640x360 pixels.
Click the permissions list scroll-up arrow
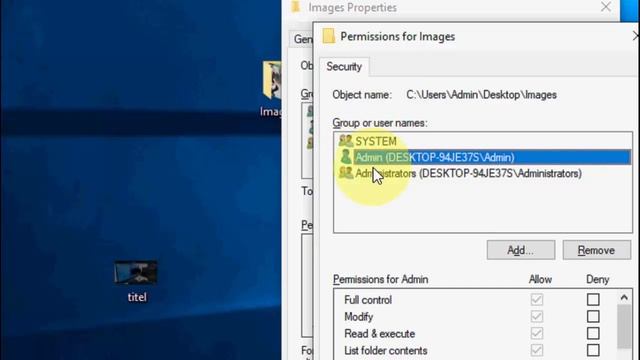[624, 298]
